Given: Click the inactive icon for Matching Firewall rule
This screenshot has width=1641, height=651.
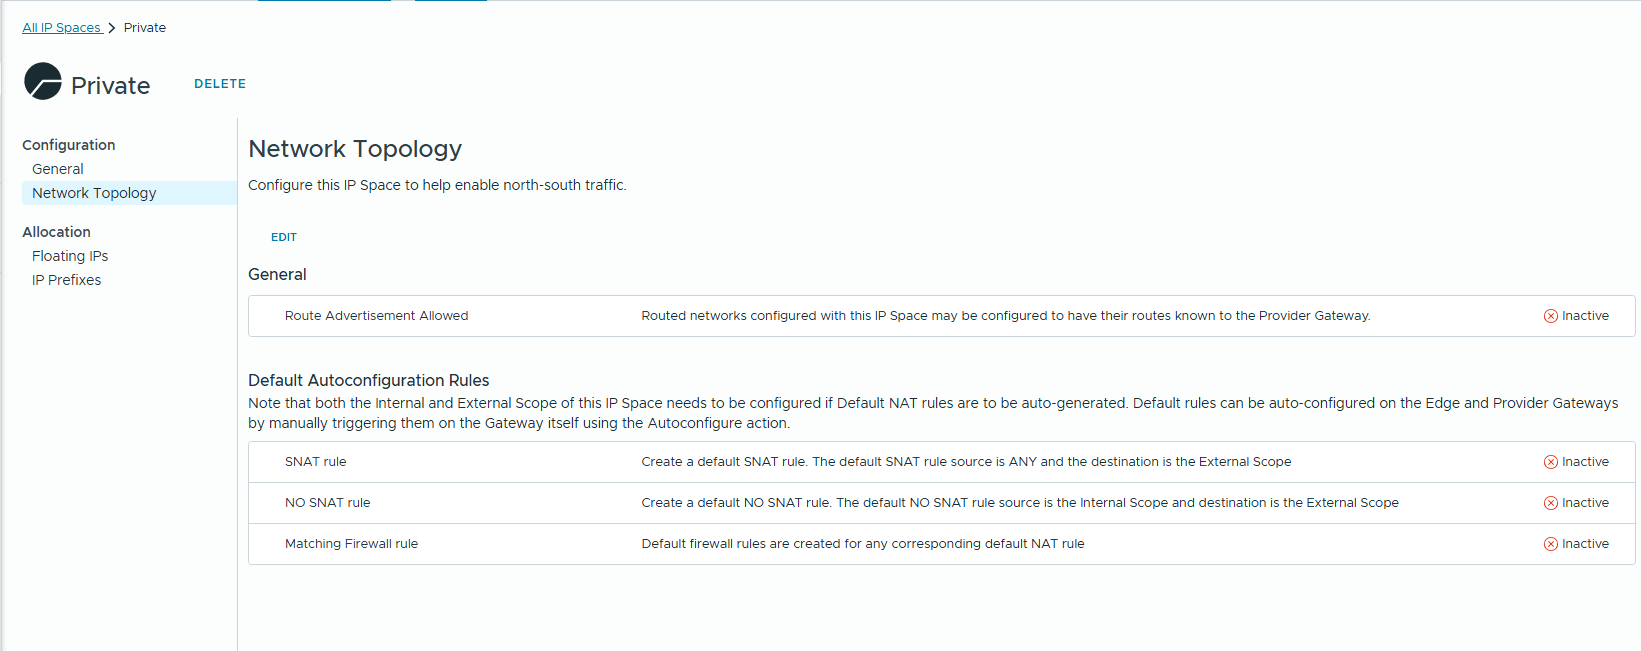Looking at the screenshot, I should click(1551, 544).
